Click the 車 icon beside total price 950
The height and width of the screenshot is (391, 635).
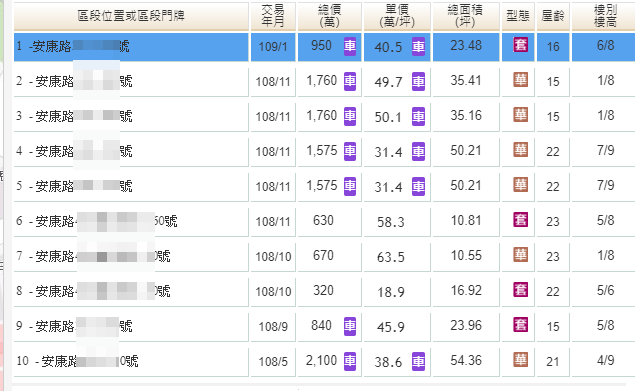[350, 46]
